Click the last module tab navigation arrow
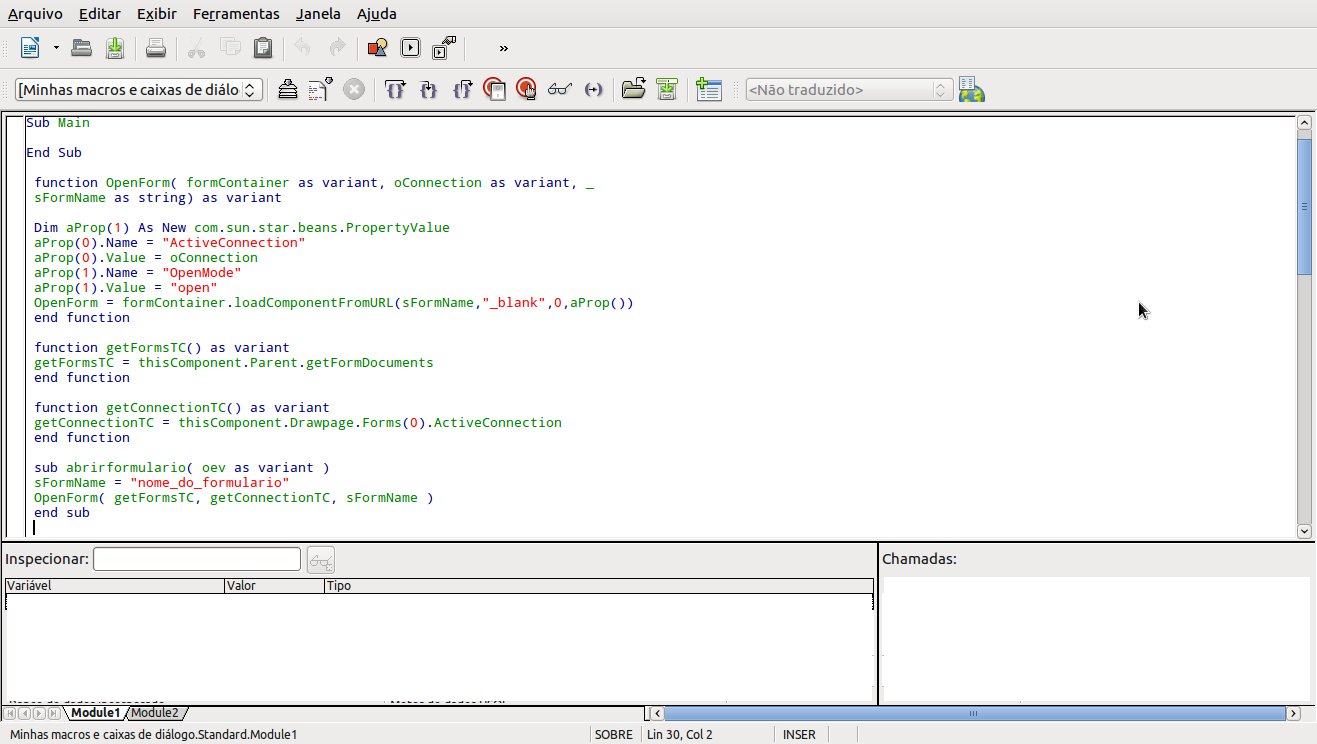1317x744 pixels. tap(54, 713)
